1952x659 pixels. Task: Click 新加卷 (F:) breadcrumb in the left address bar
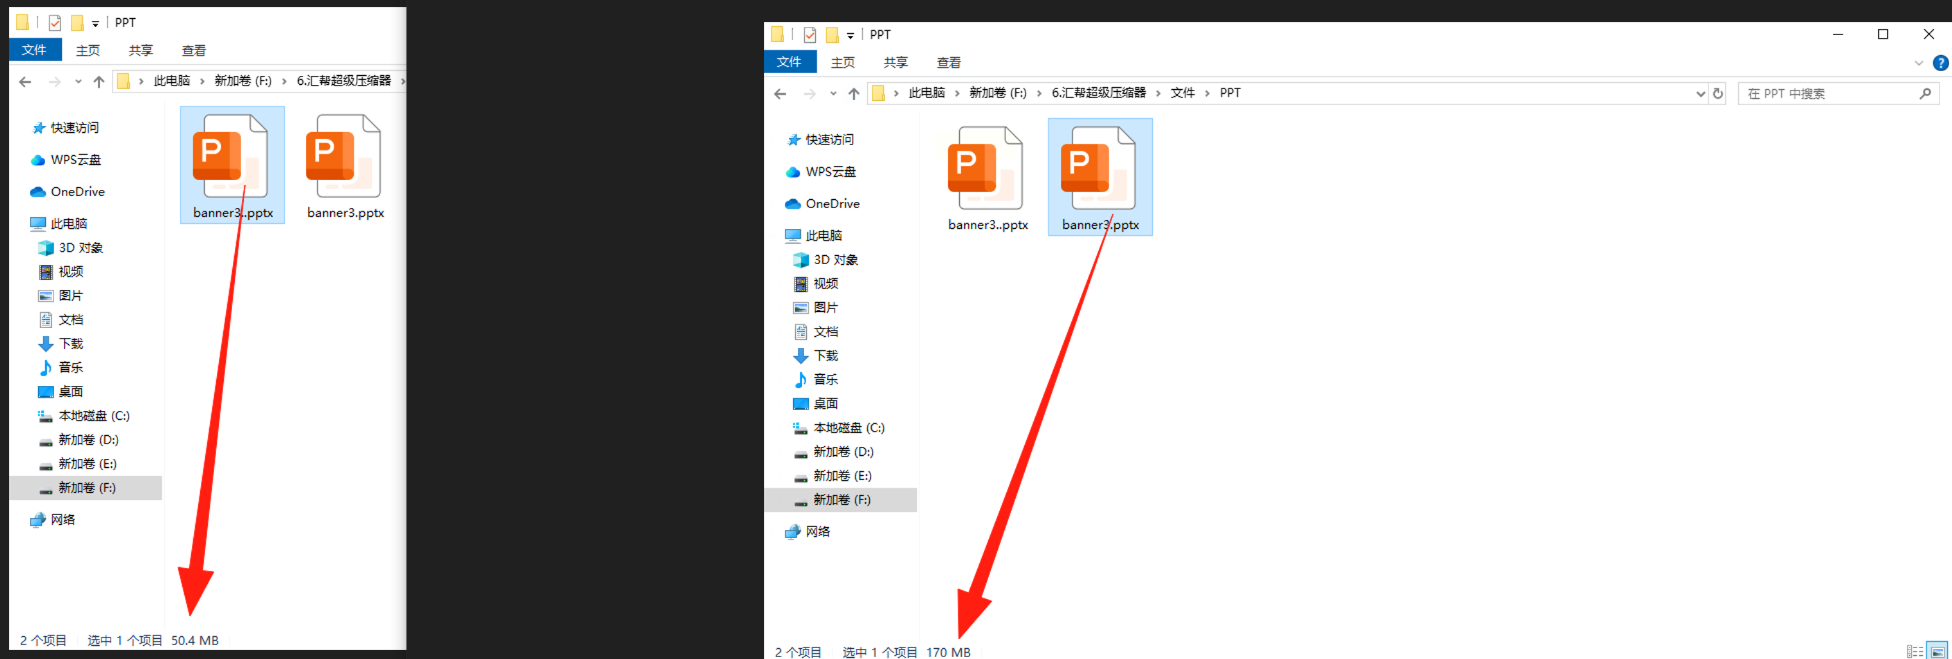click(x=243, y=81)
